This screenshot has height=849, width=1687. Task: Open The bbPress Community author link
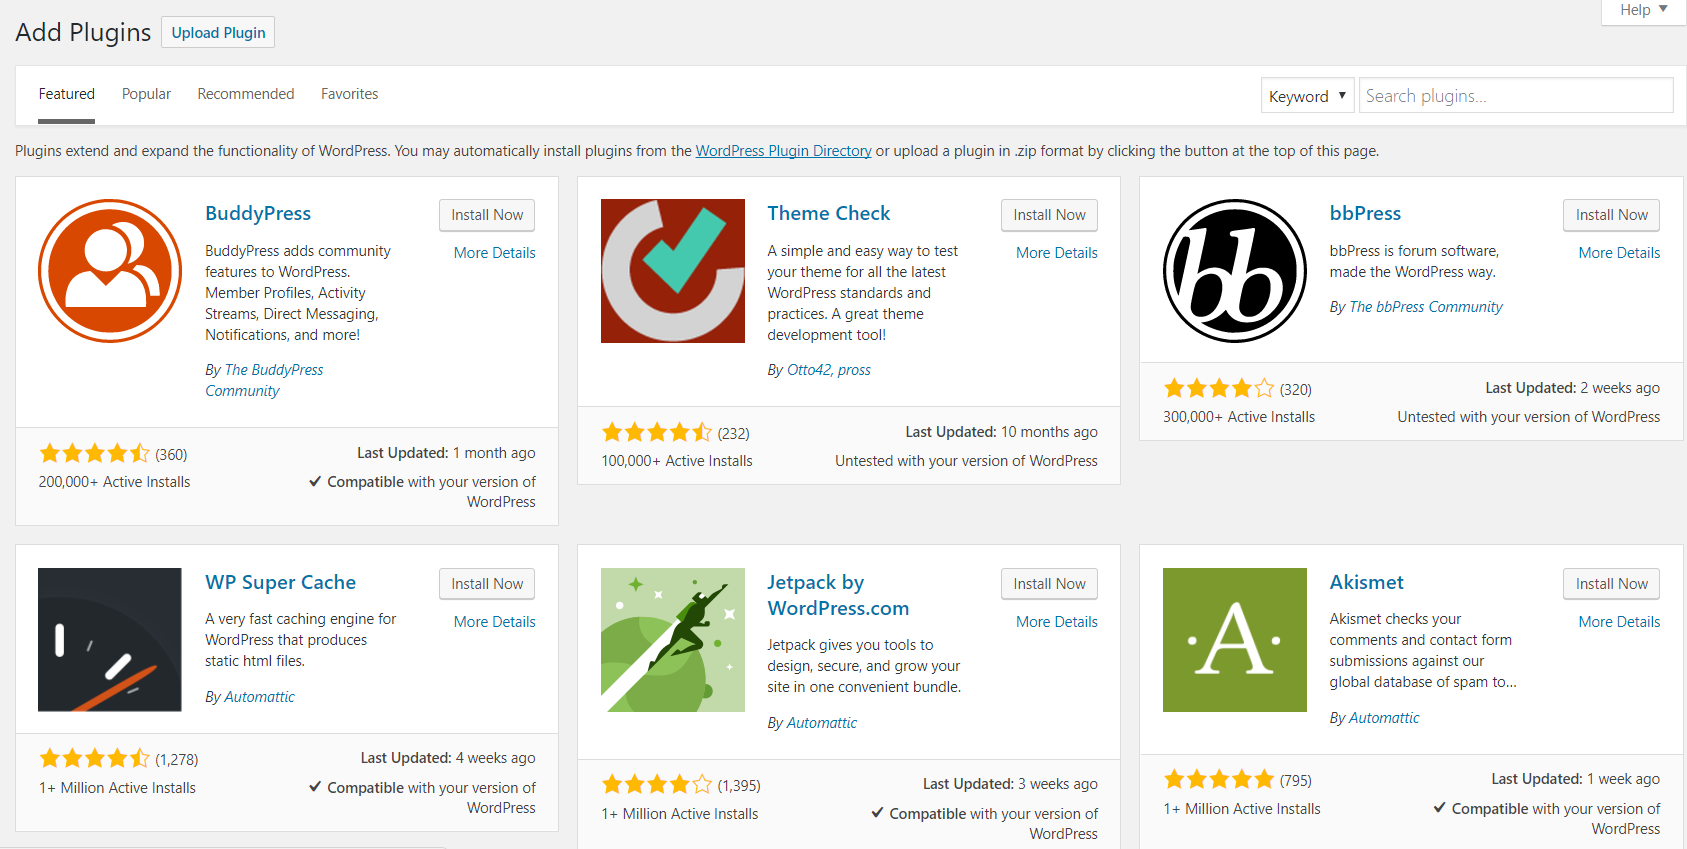click(1425, 307)
